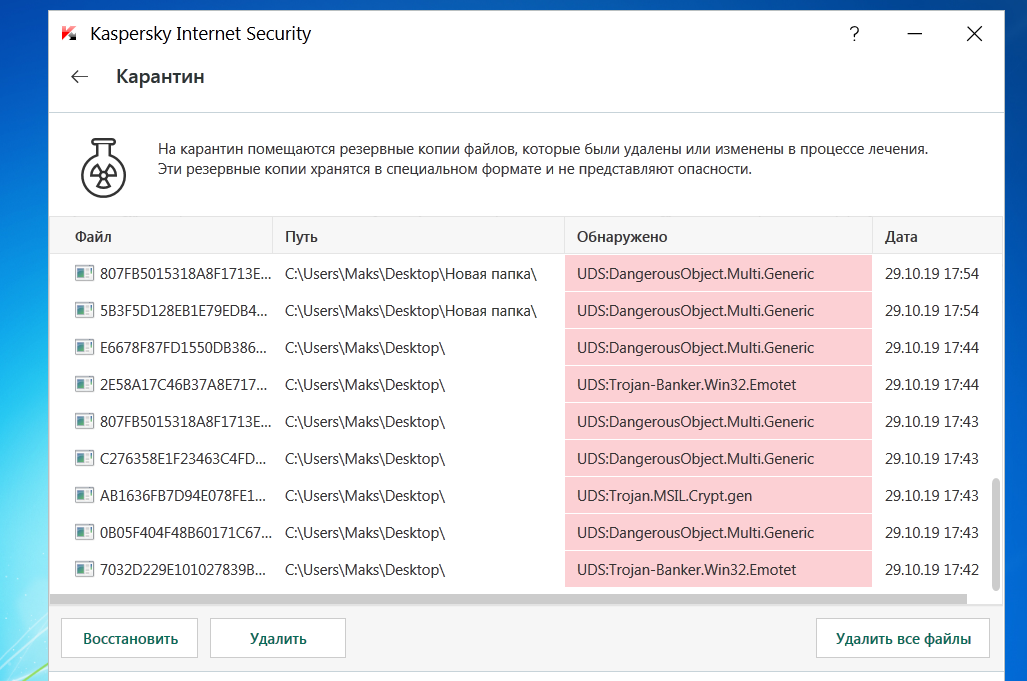Sort by the Обнаружено column header
Screen dimensions: 1027x681
[x=621, y=237]
